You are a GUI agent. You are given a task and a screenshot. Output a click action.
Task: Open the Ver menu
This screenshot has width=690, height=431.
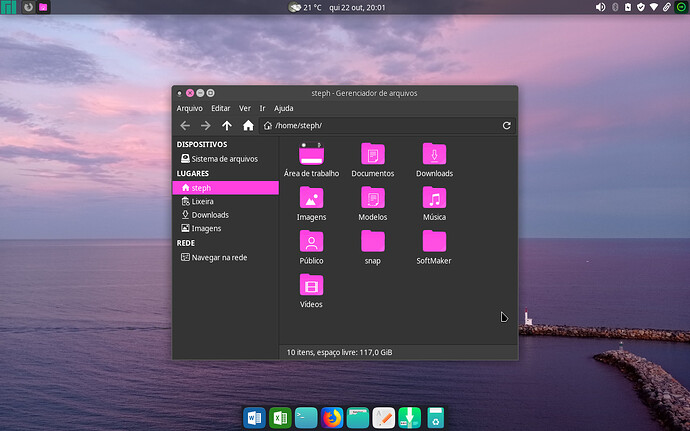(245, 108)
